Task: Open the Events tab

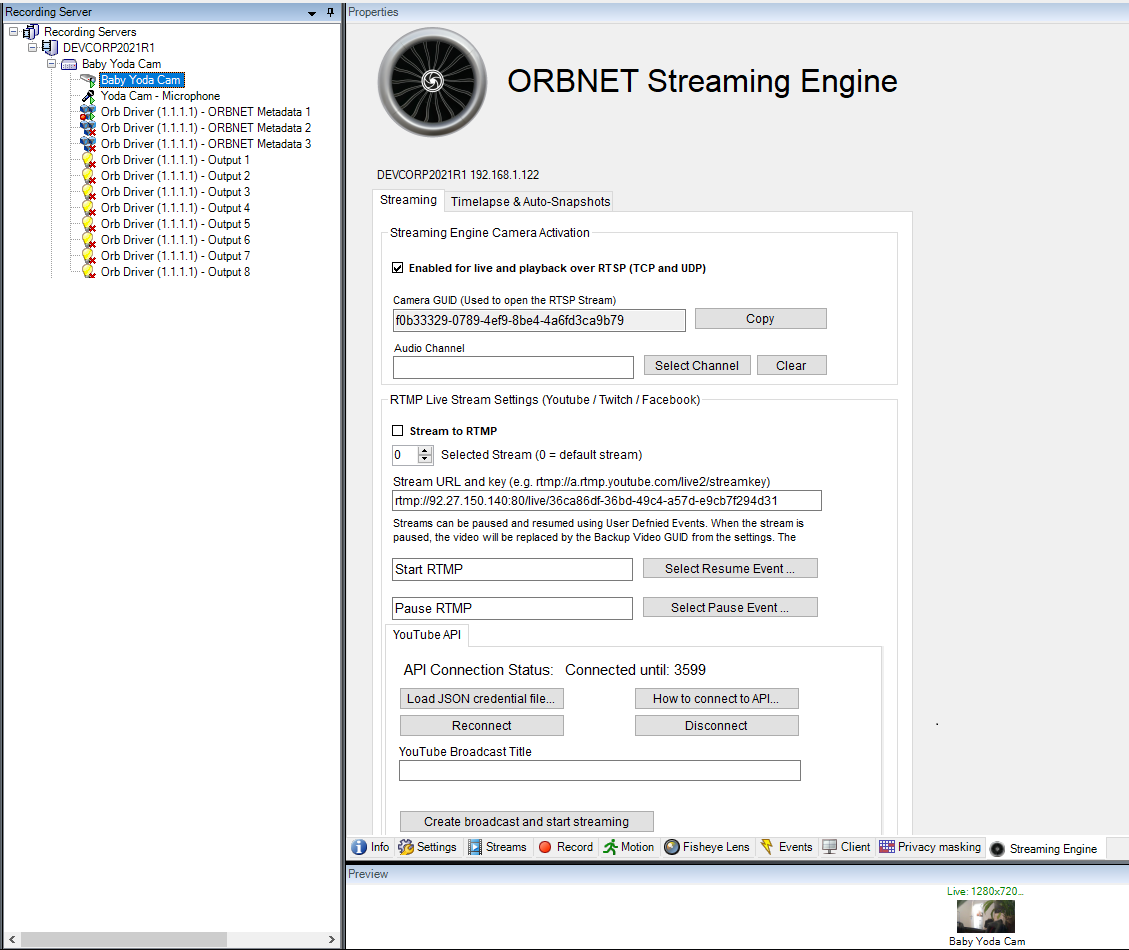Action: click(786, 847)
